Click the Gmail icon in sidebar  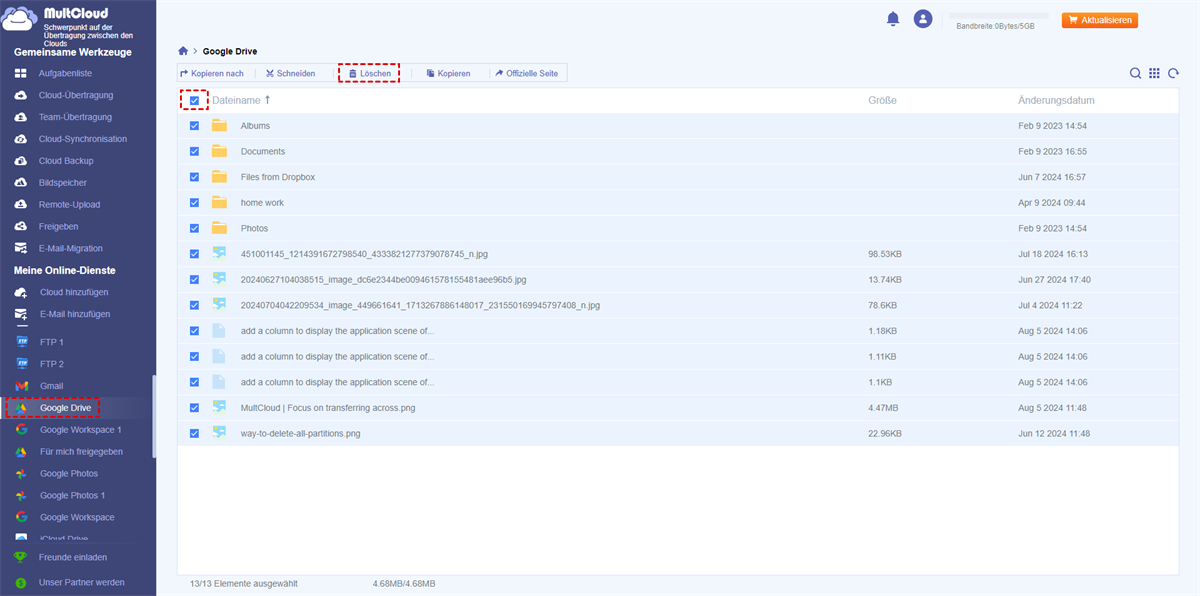pyautogui.click(x=21, y=386)
